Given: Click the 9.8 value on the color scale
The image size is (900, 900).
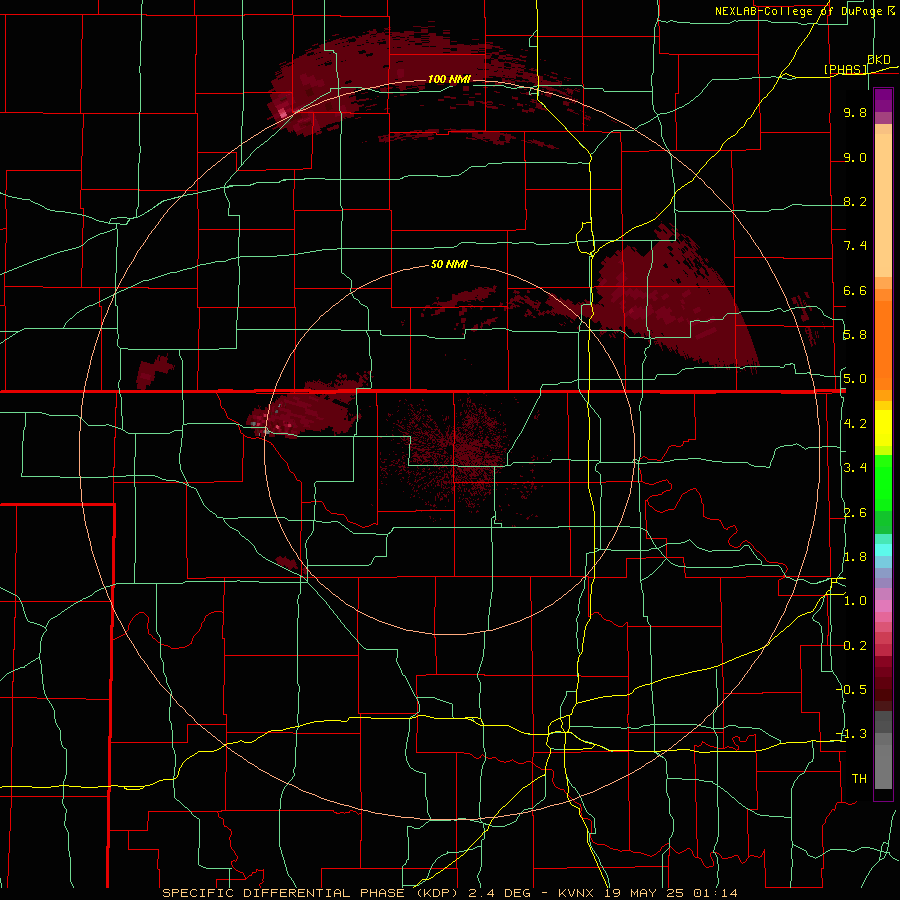Looking at the screenshot, I should click(x=855, y=113).
